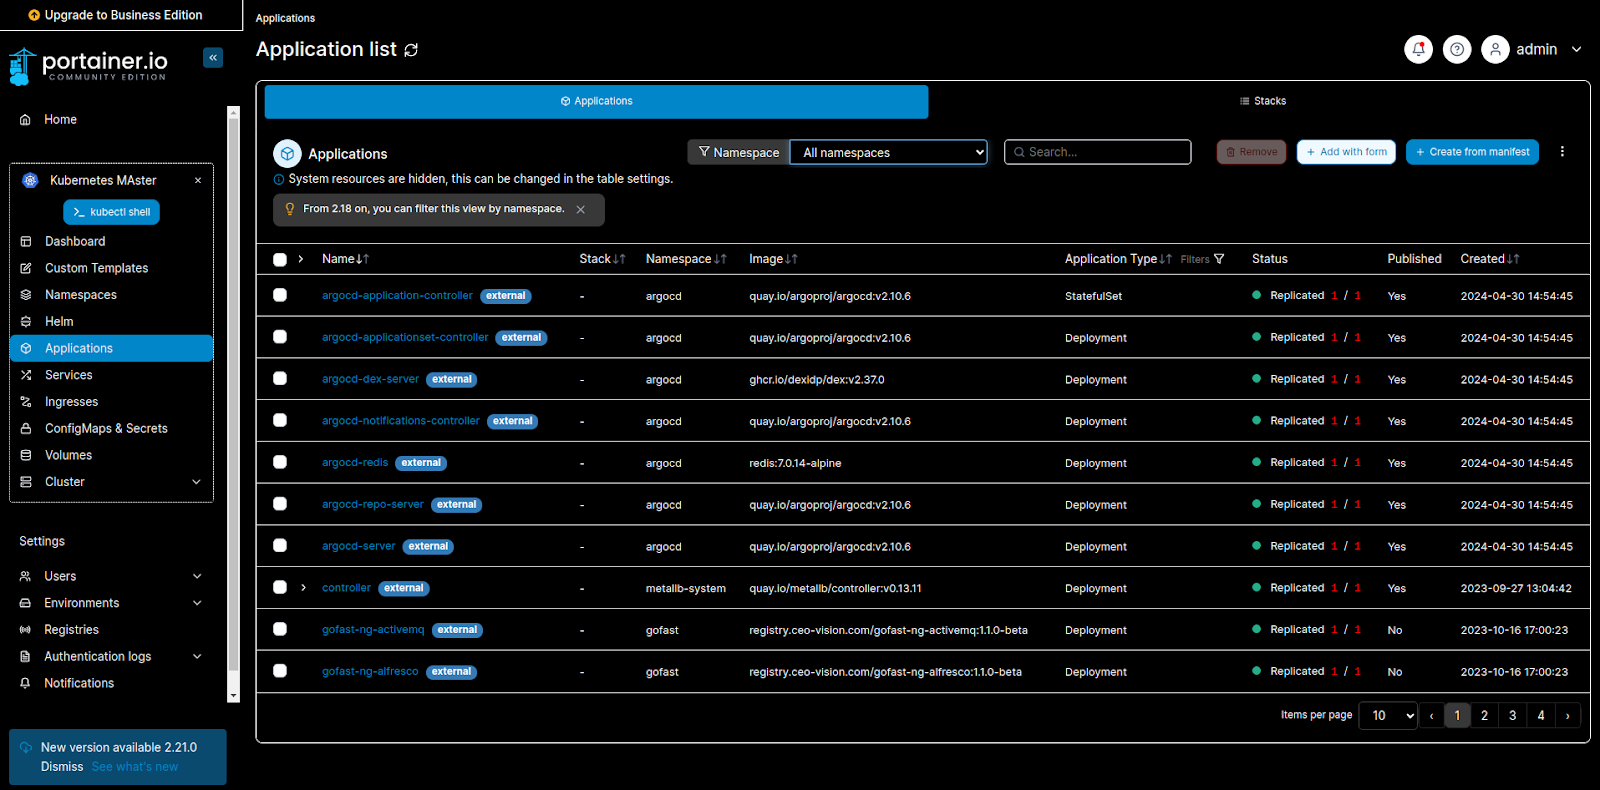The image size is (1600, 790).
Task: Go to page 3 of results
Action: click(1512, 716)
